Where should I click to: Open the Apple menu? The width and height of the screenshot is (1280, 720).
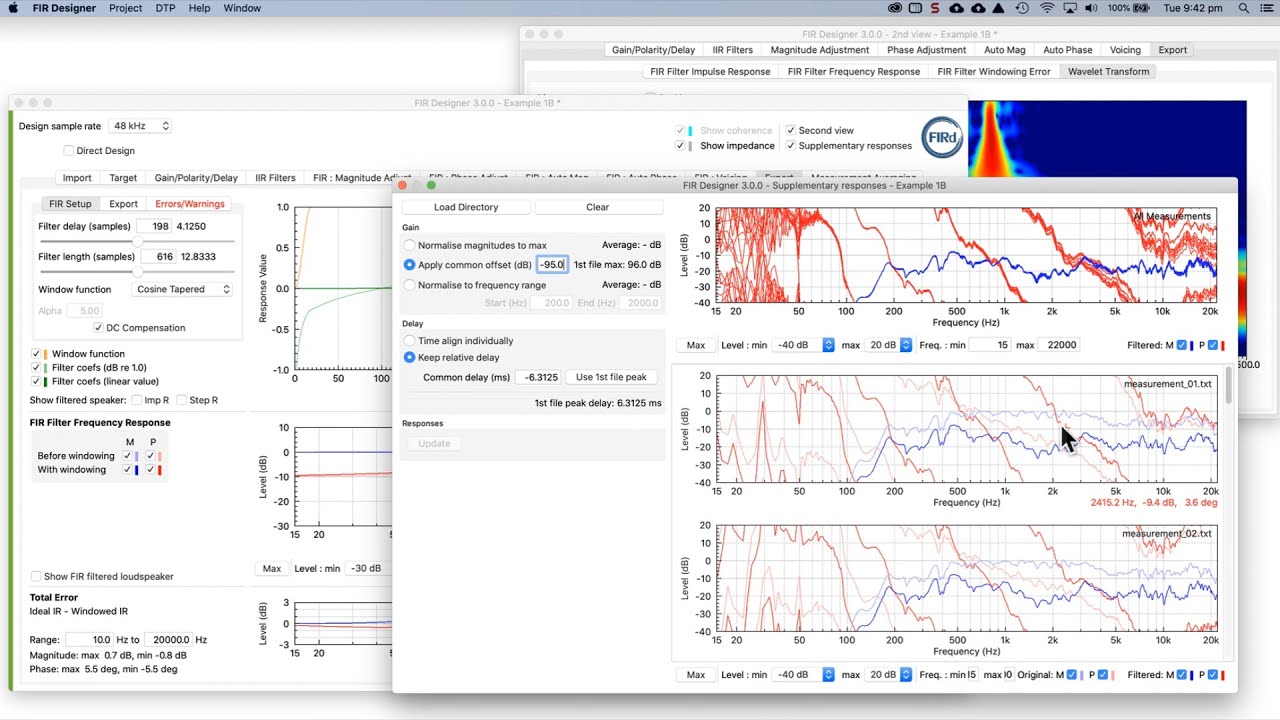click(x=15, y=8)
